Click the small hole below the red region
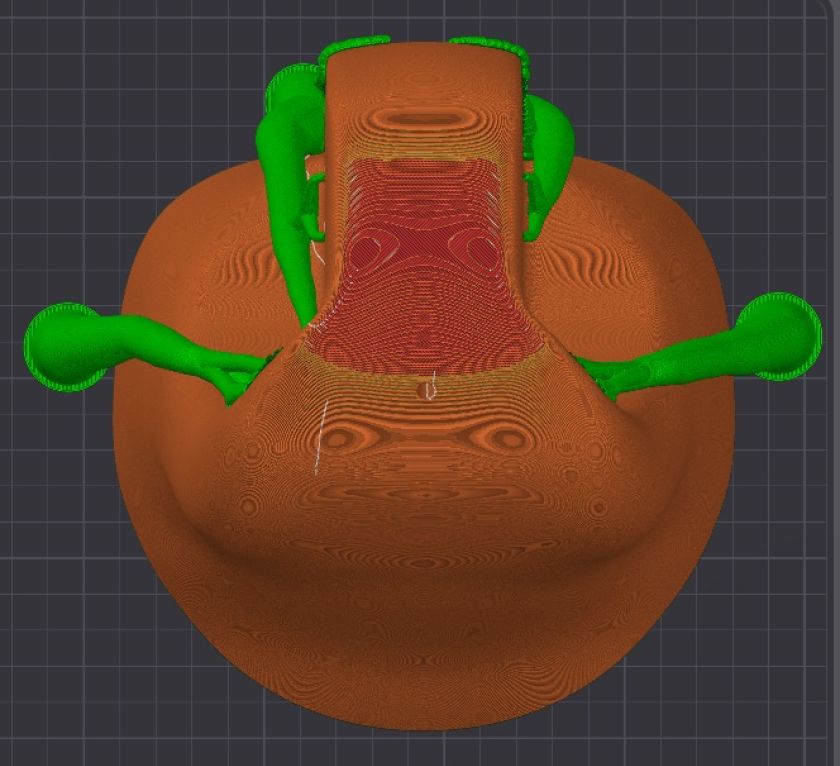This screenshot has height=766, width=840. coord(417,381)
